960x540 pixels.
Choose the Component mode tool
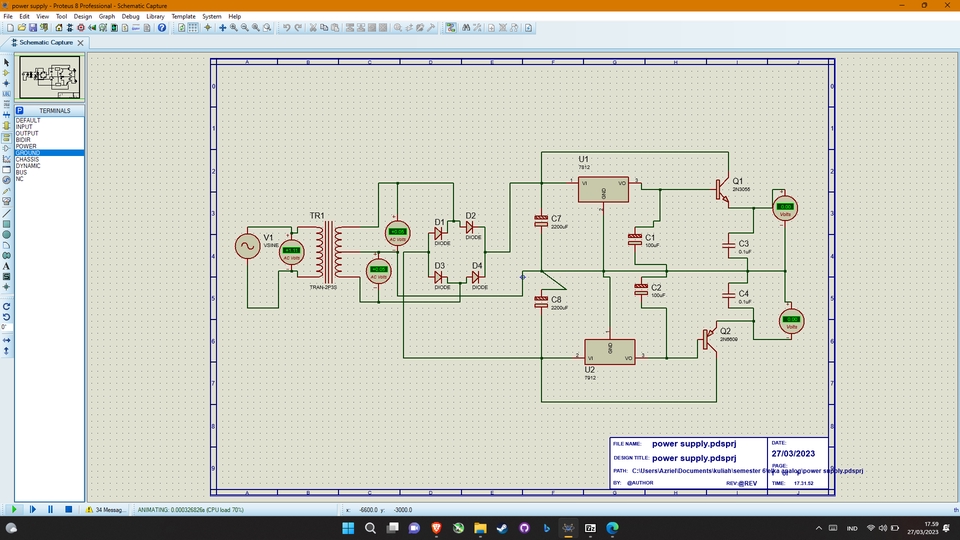[x=6, y=73]
